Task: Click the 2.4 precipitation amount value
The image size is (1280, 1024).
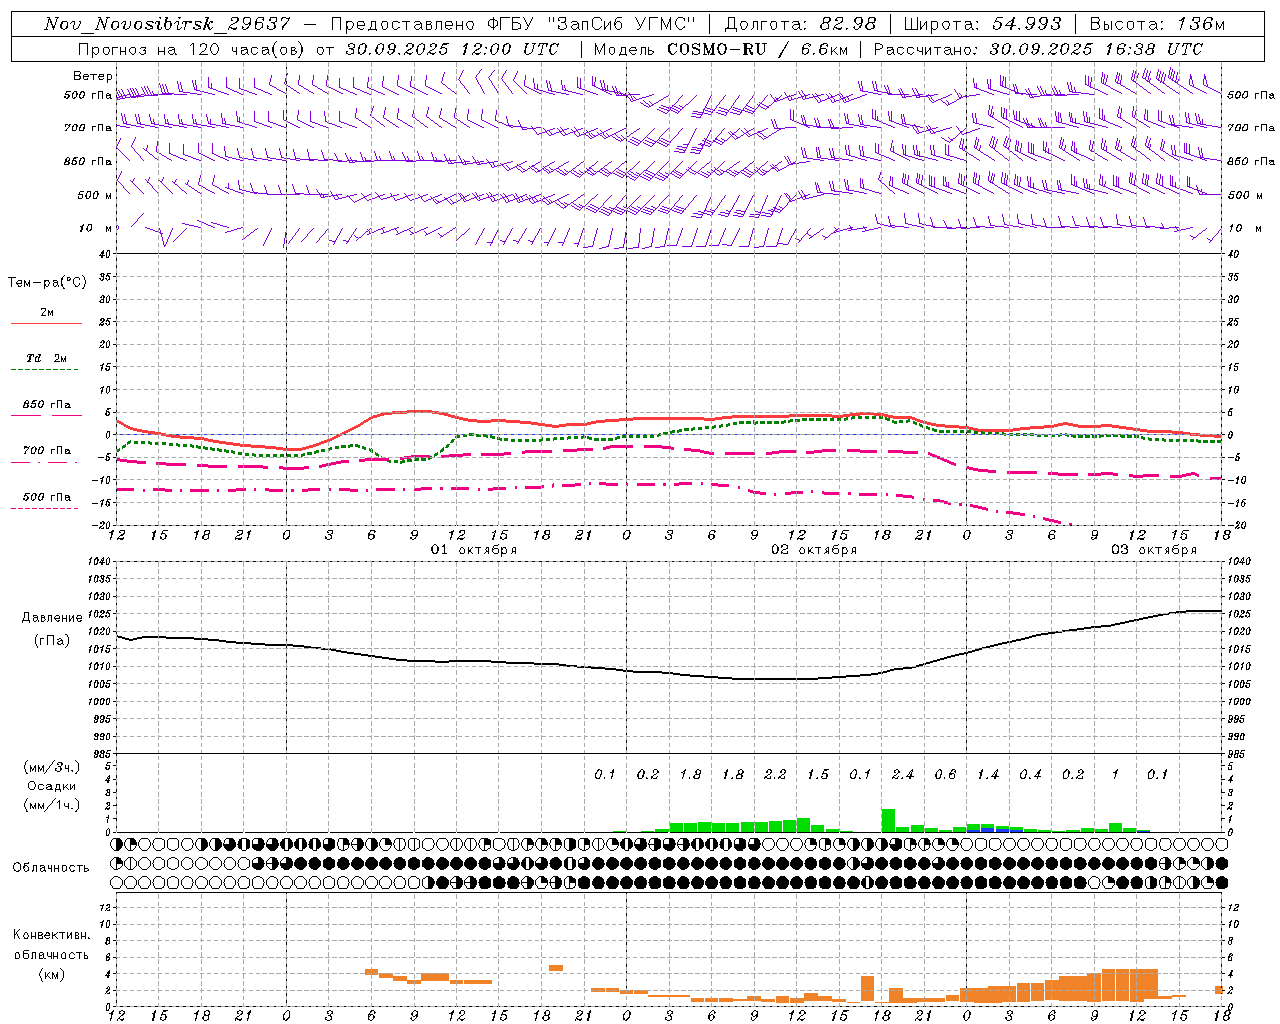Action: [903, 774]
